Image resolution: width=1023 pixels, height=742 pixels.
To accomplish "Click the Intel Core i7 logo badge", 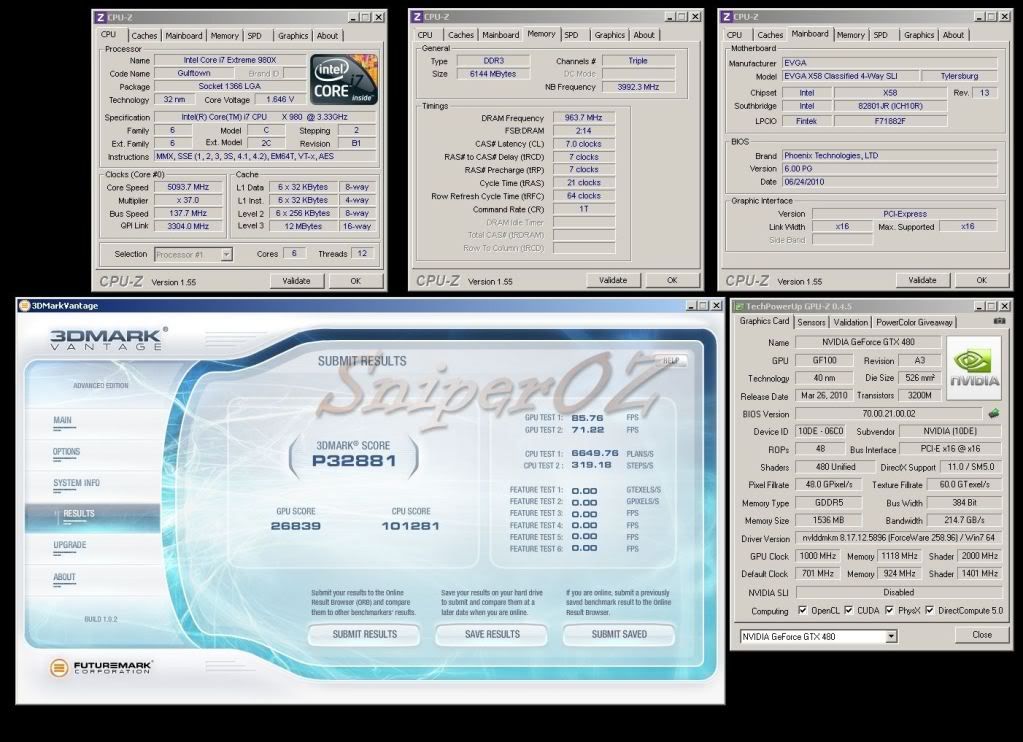I will 344,80.
